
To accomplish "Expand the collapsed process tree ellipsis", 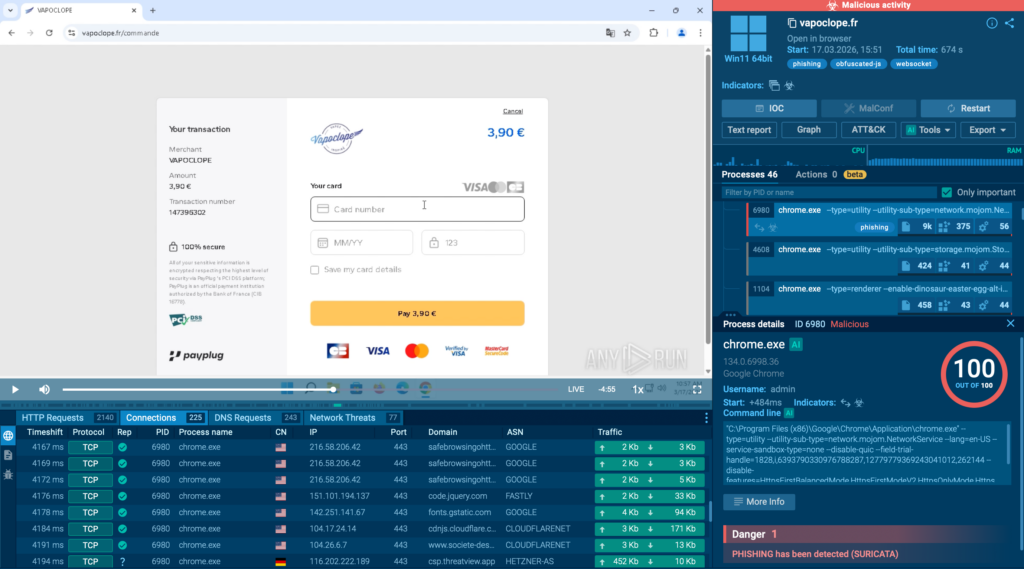I will point(730,314).
